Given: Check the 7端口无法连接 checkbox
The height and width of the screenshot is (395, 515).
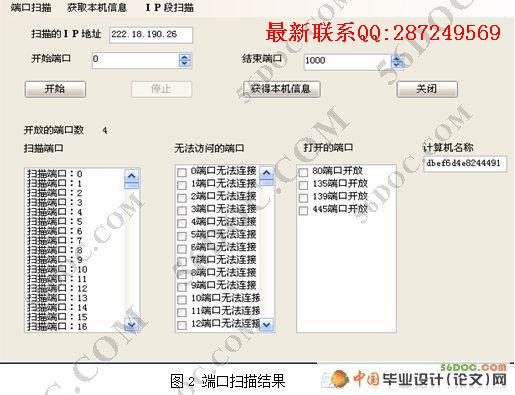Looking at the screenshot, I should click(x=182, y=261).
